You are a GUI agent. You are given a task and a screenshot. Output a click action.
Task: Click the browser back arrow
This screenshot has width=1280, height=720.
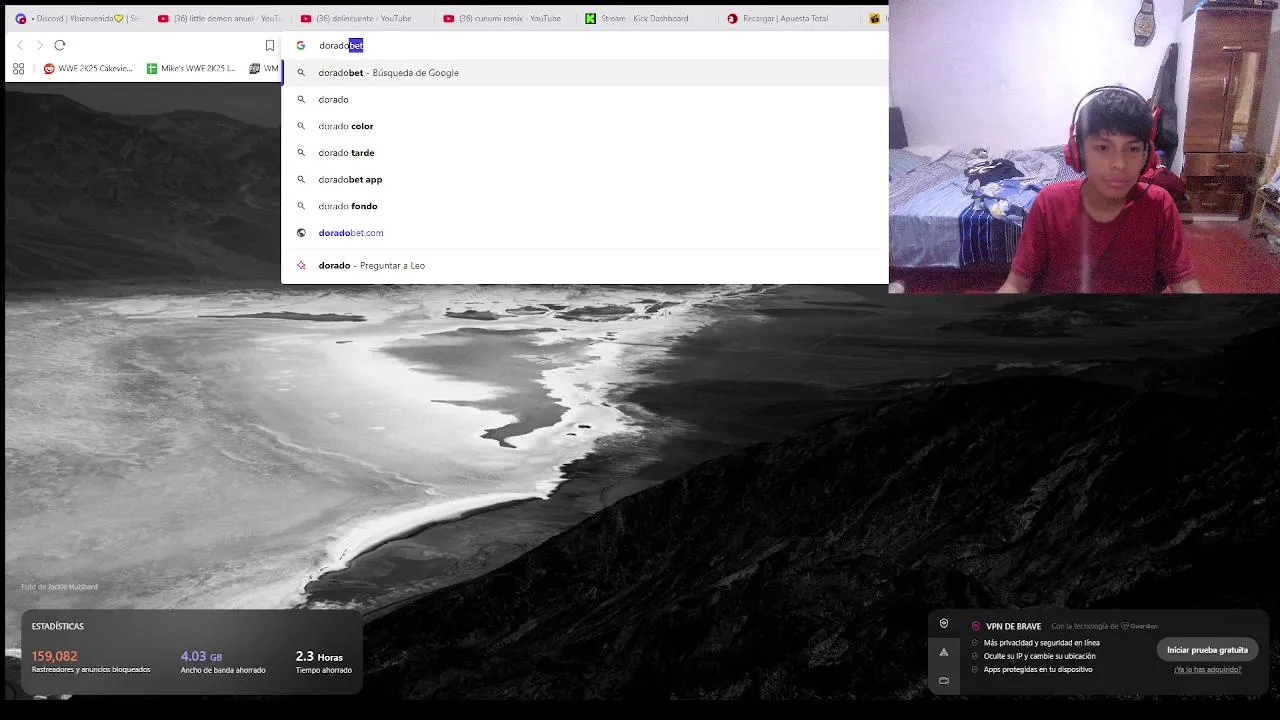click(x=20, y=45)
